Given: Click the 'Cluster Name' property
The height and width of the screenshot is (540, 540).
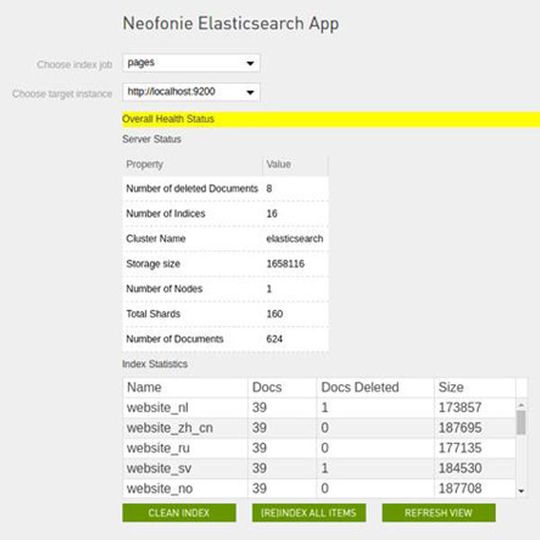Looking at the screenshot, I should (x=156, y=239).
